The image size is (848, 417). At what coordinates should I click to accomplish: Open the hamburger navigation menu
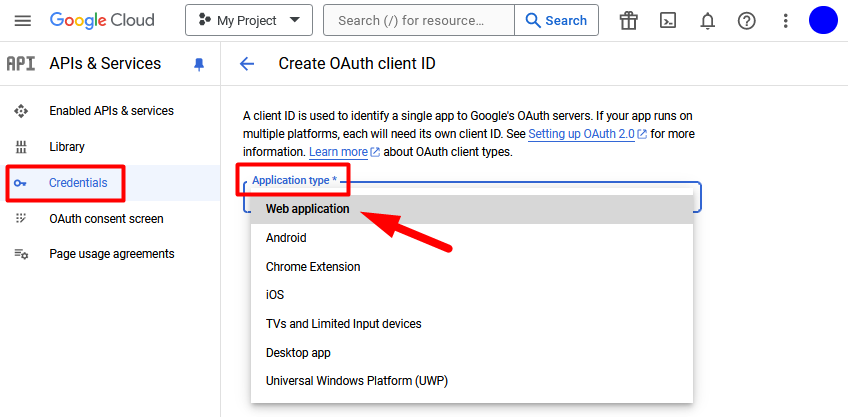click(x=23, y=21)
